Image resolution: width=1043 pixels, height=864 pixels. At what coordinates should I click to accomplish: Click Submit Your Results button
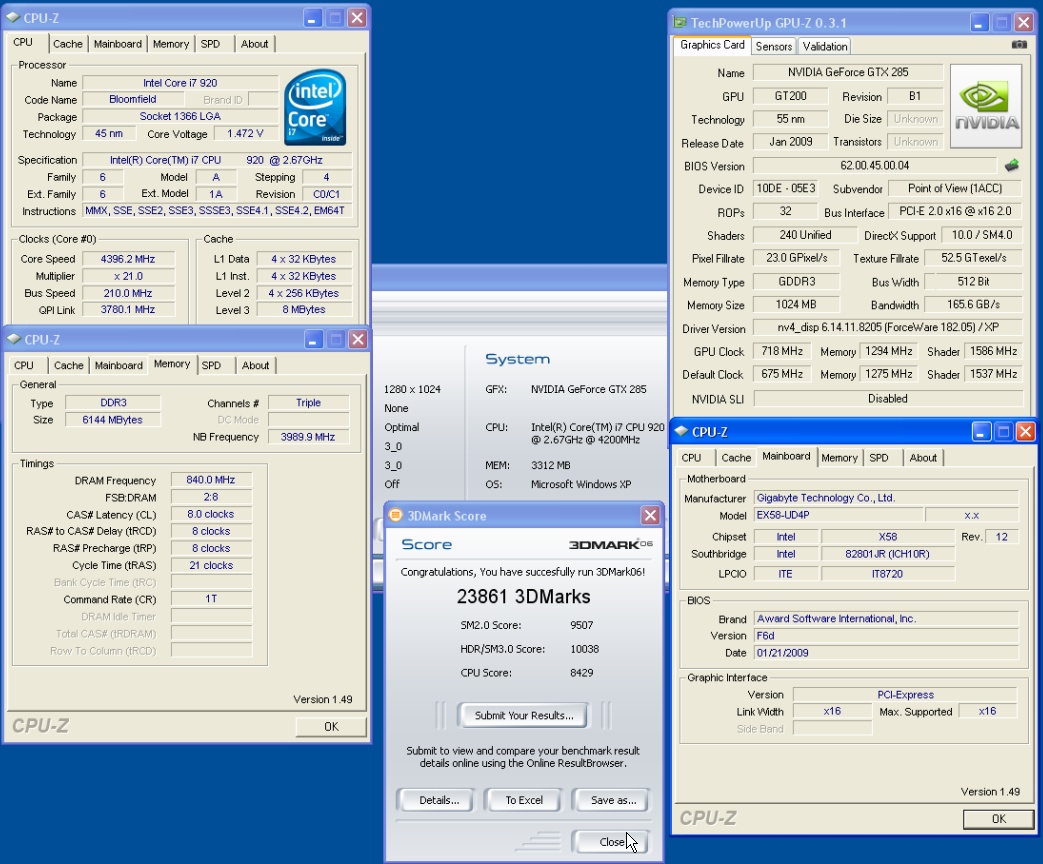[523, 715]
